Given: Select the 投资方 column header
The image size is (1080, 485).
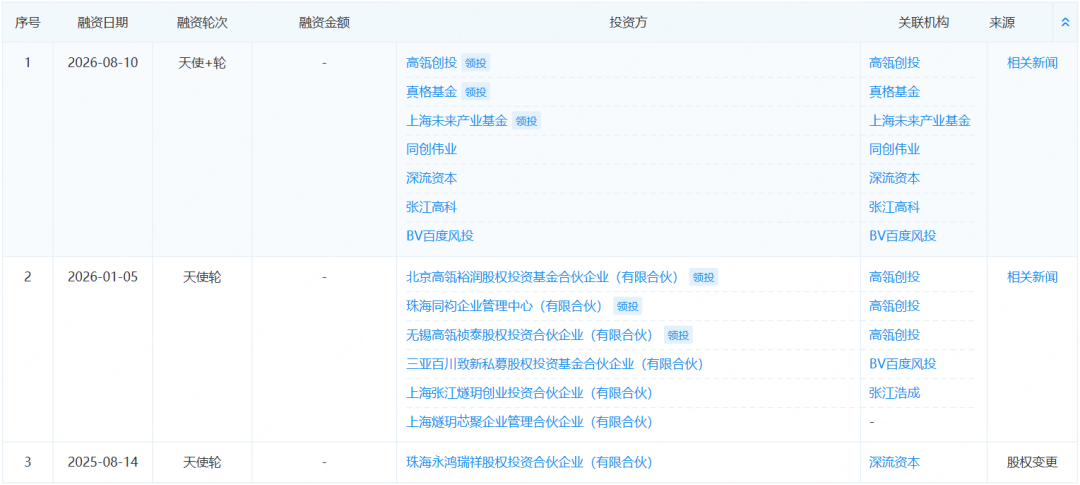Looking at the screenshot, I should coord(628,23).
